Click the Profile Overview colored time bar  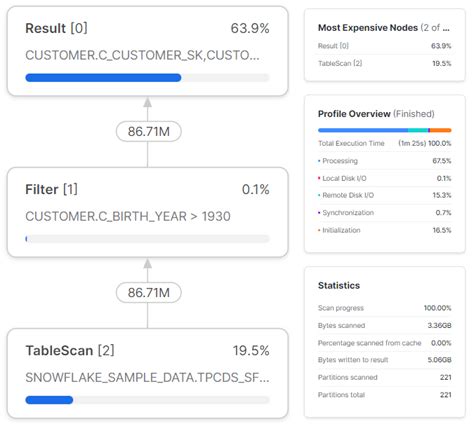(x=384, y=130)
